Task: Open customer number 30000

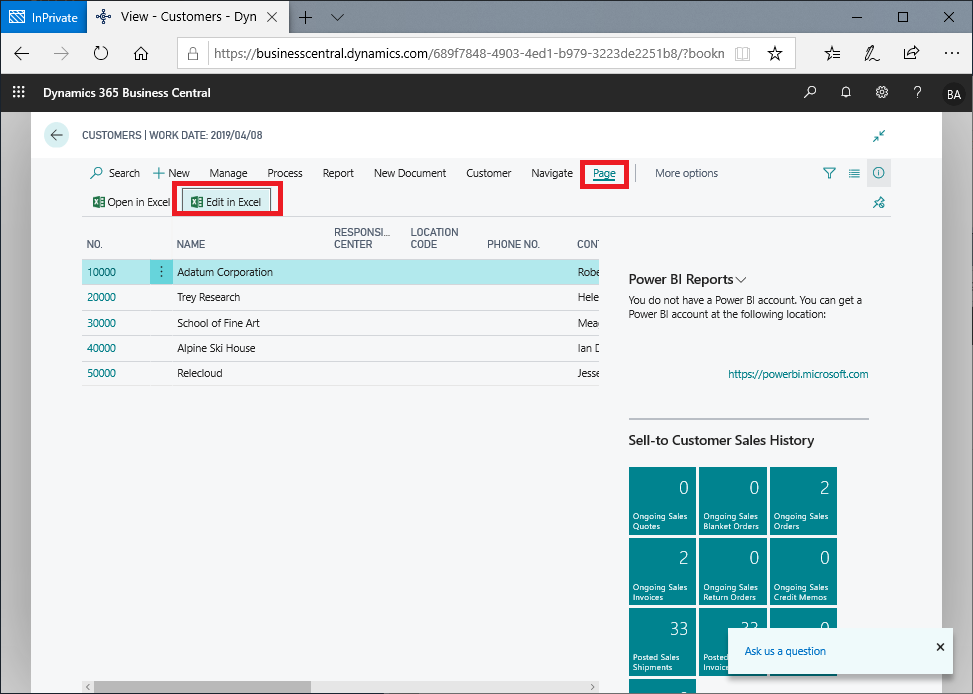Action: click(101, 323)
